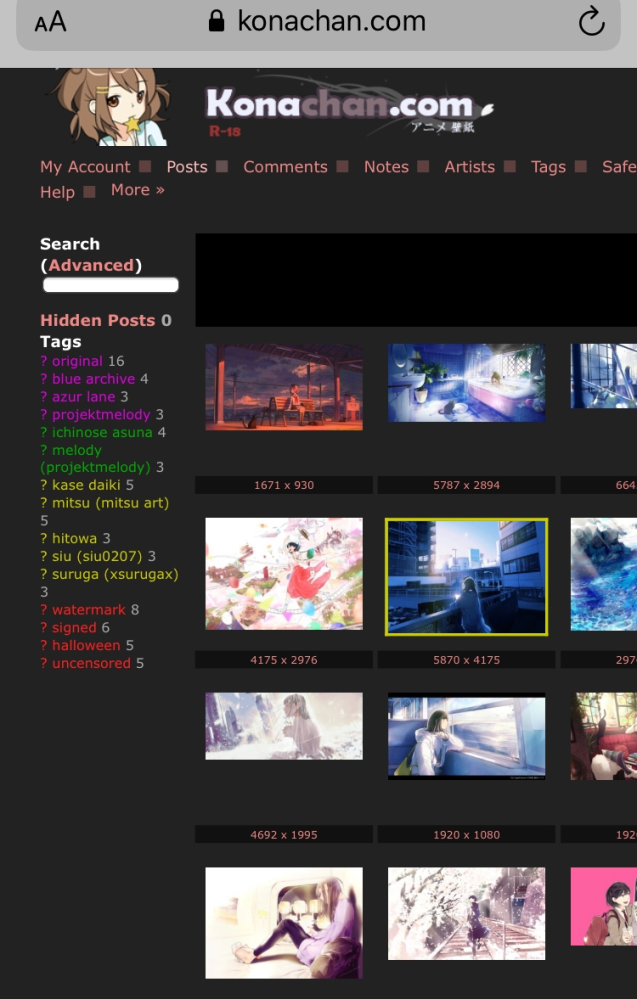637x999 pixels.
Task: Click the question mark beside original tag
Action: [44, 362]
